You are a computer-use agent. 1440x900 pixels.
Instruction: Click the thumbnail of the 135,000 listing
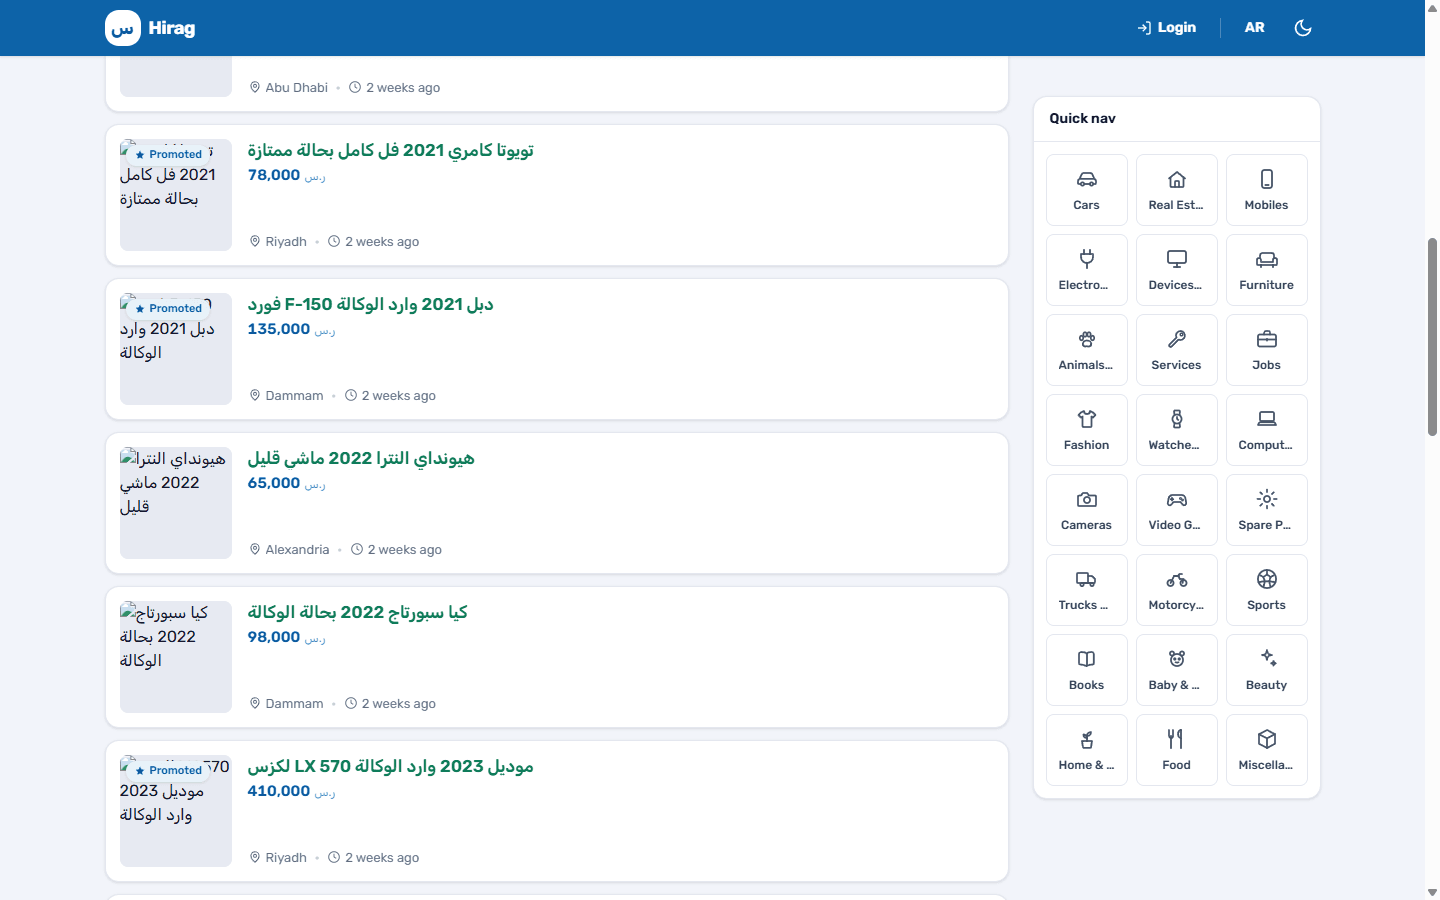176,349
